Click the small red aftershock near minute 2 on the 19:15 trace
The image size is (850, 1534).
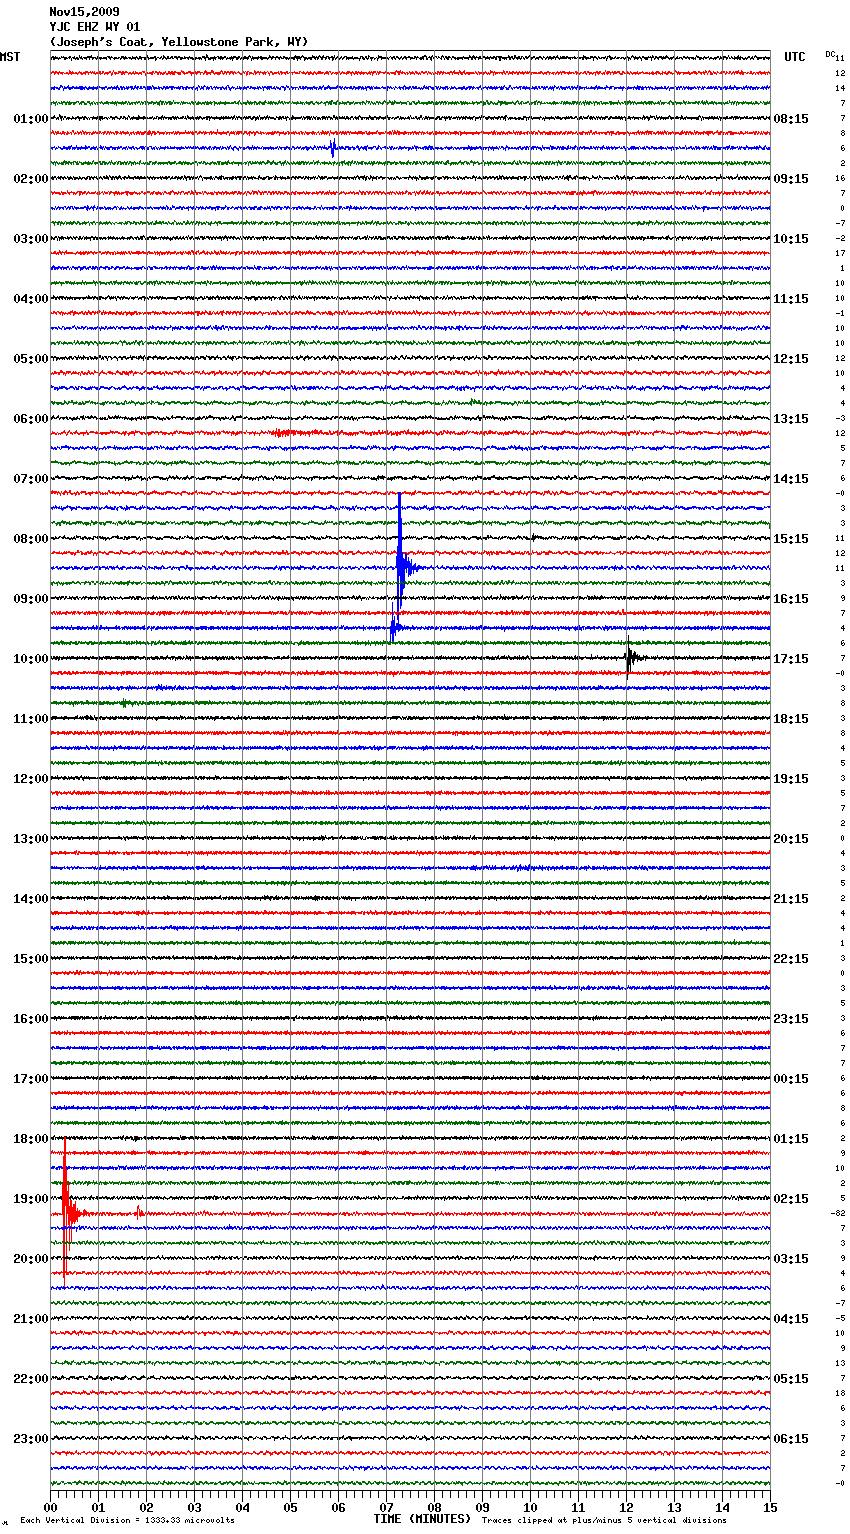(x=139, y=1213)
